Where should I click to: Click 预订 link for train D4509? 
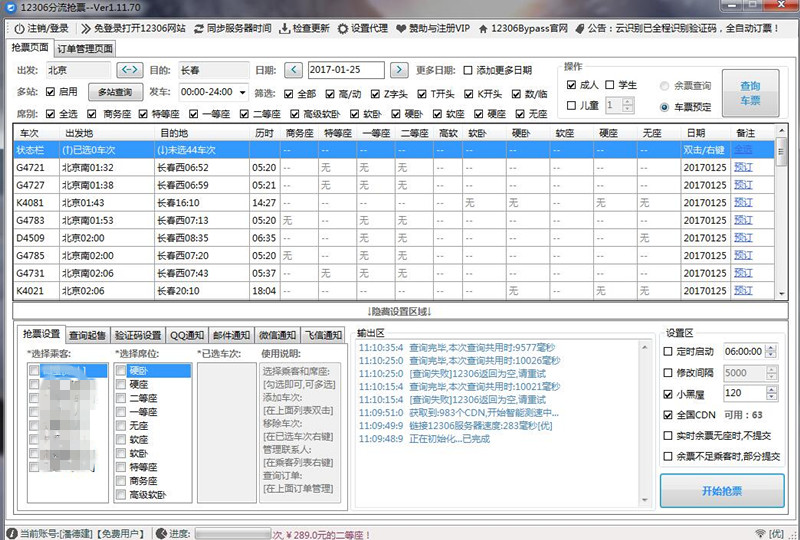743,238
